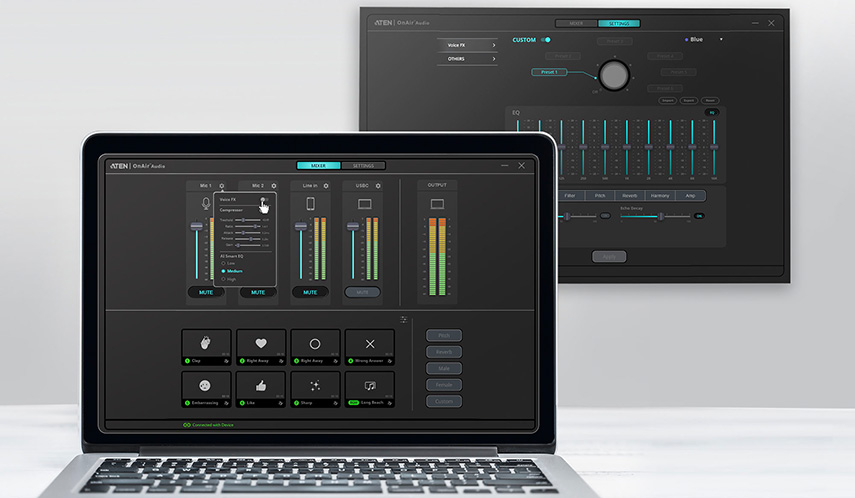
Task: Click the 1k EQ band slider
Action: (627, 147)
